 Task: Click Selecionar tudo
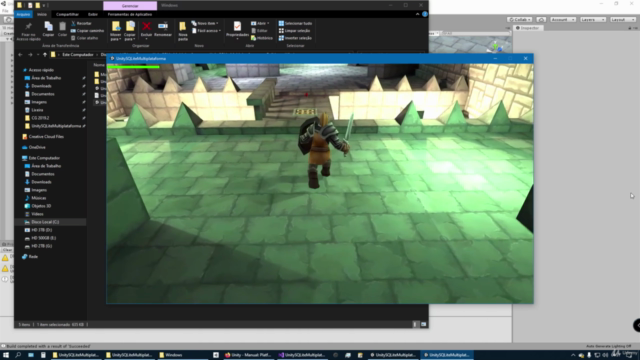coord(295,23)
